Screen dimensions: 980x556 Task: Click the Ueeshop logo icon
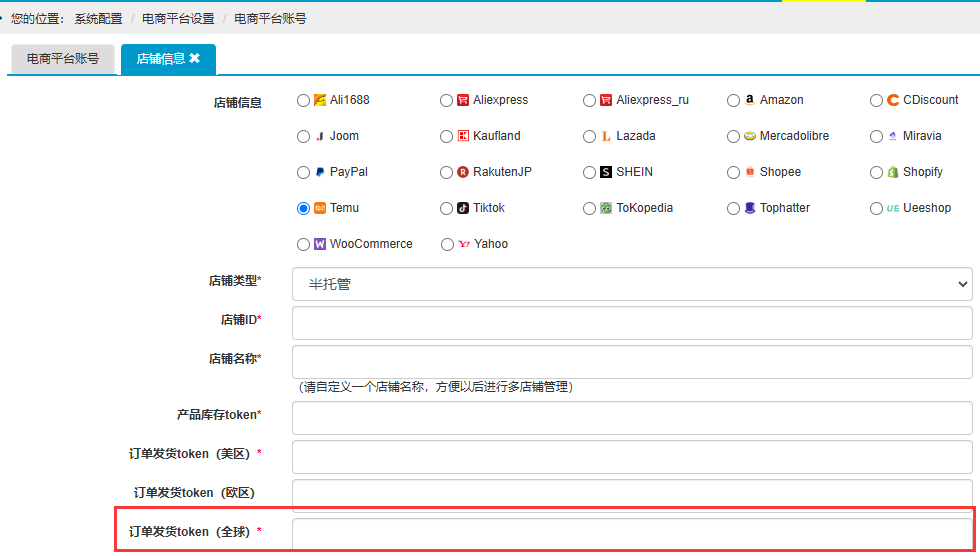[x=892, y=208]
